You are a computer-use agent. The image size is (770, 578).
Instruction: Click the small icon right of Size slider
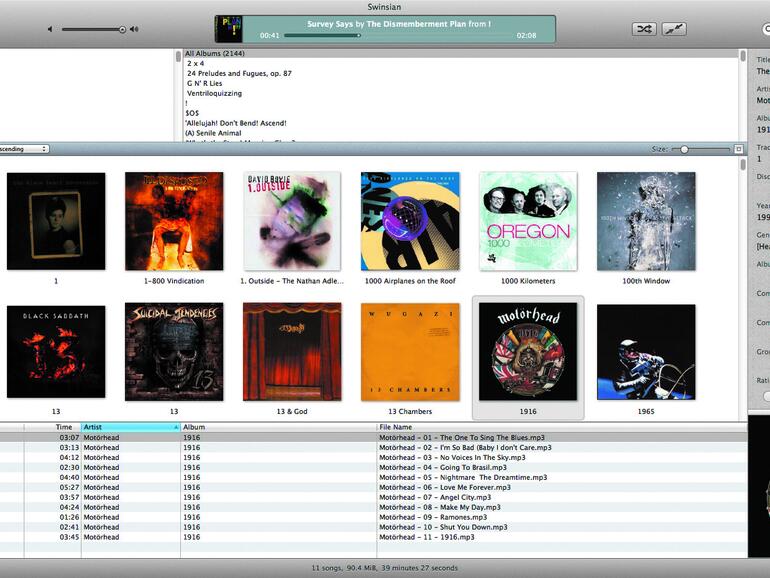coord(739,149)
